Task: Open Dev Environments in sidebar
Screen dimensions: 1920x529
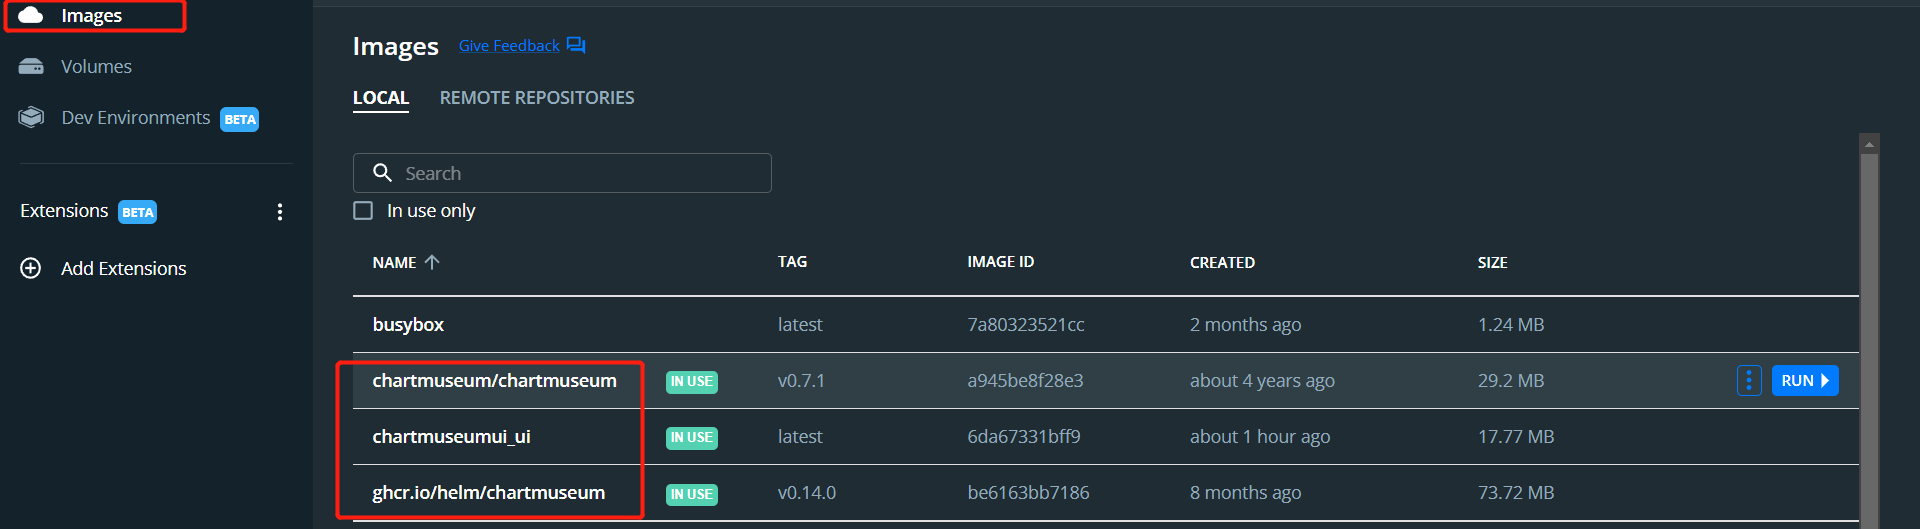Action: [136, 118]
